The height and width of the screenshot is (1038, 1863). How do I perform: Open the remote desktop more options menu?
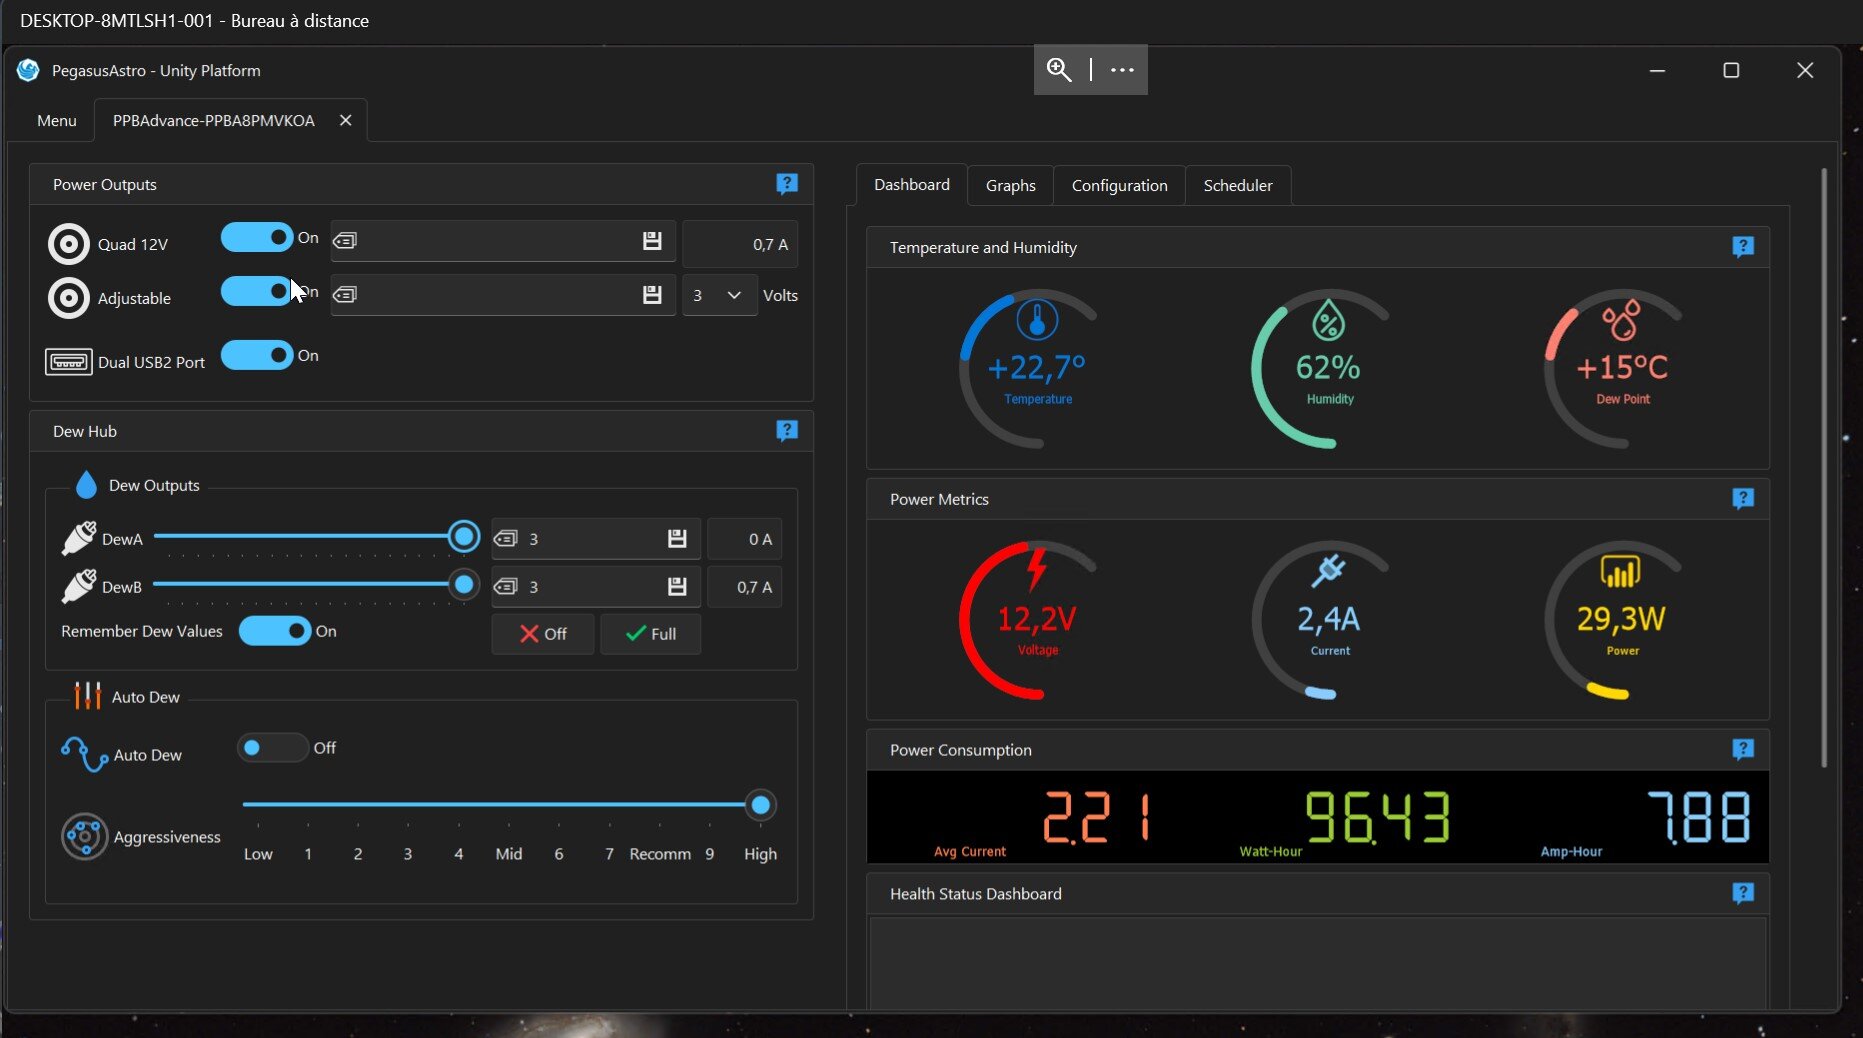(1122, 70)
